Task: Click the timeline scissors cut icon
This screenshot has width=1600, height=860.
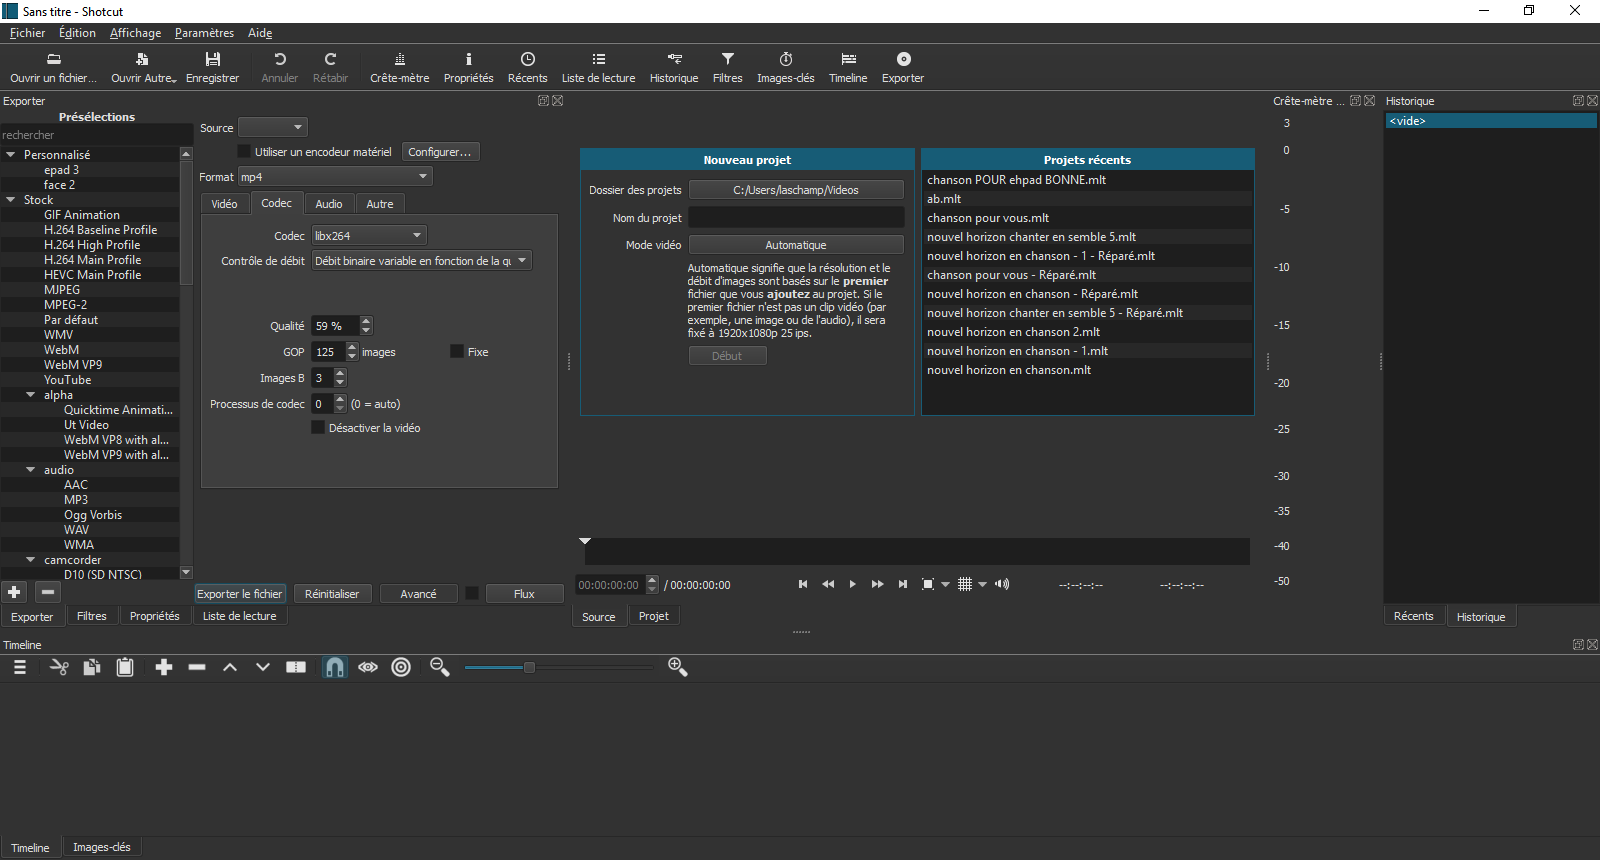Action: (59, 667)
